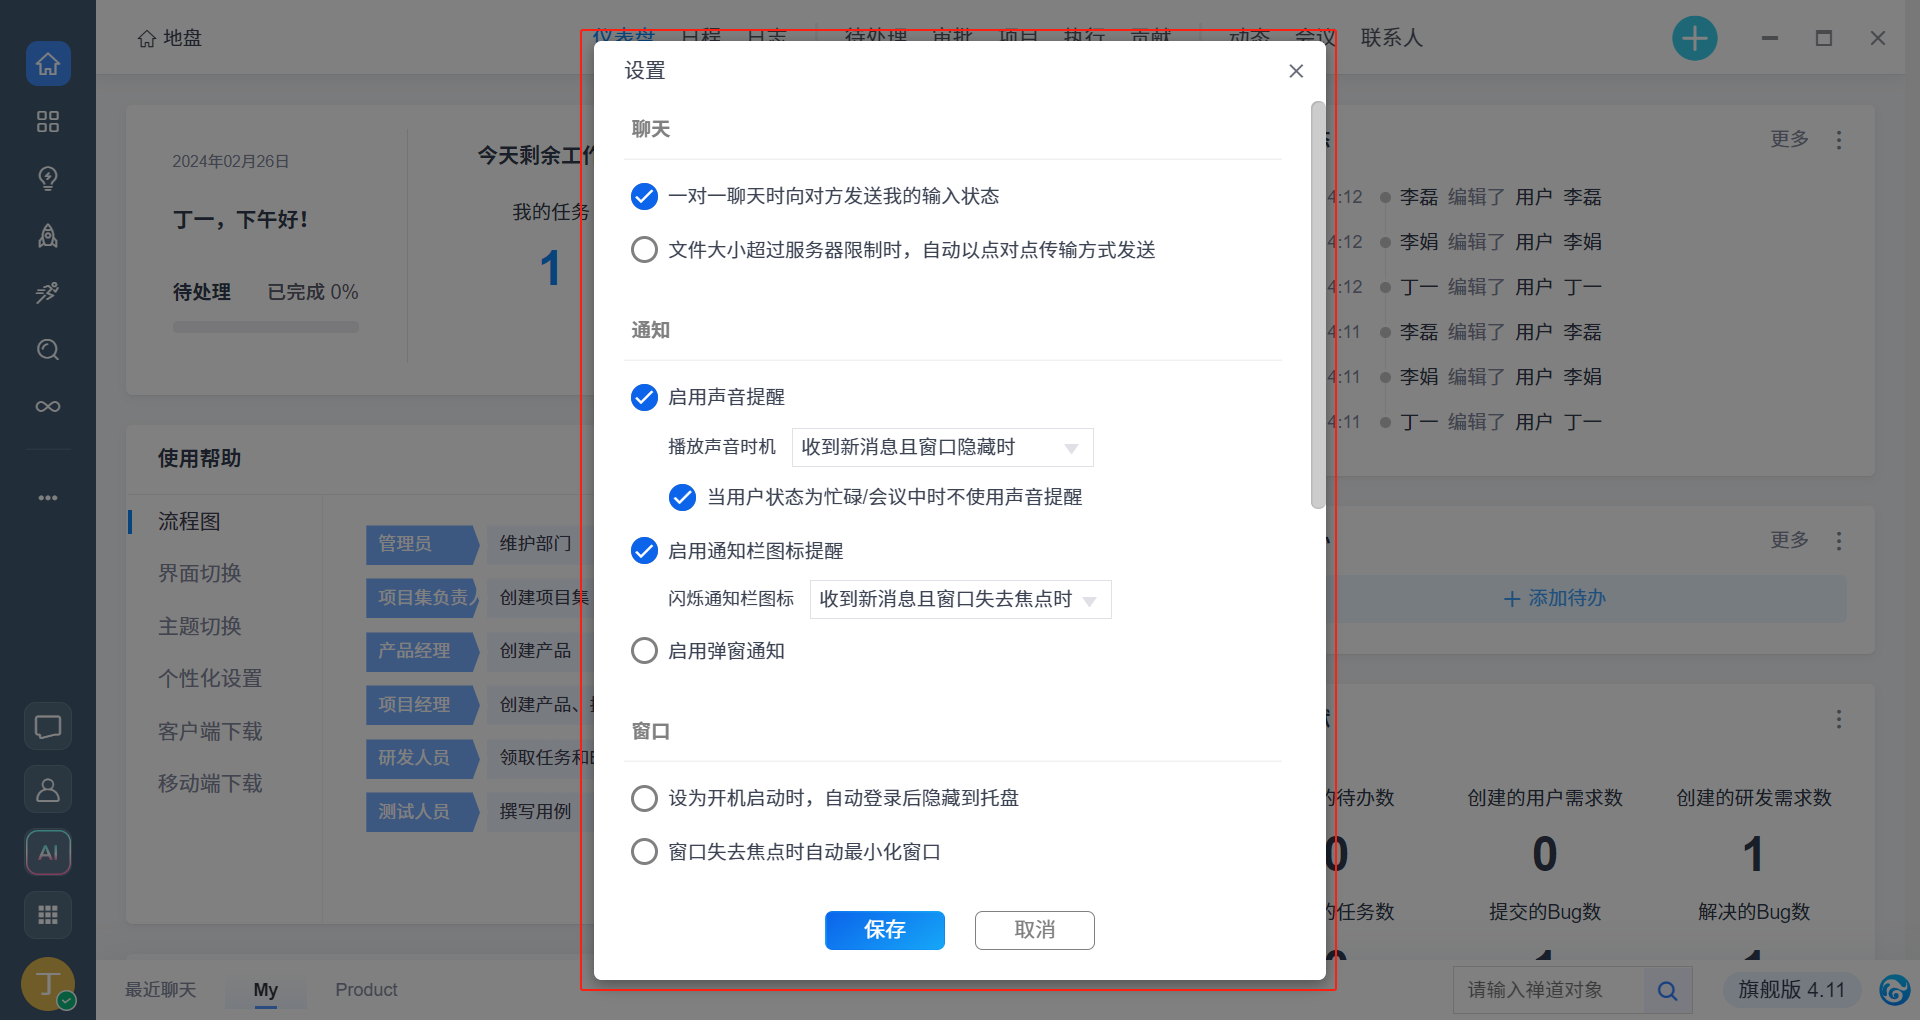Open the home (地盘) icon in the left sidebar
Image resolution: width=1920 pixels, height=1020 pixels.
[48, 64]
